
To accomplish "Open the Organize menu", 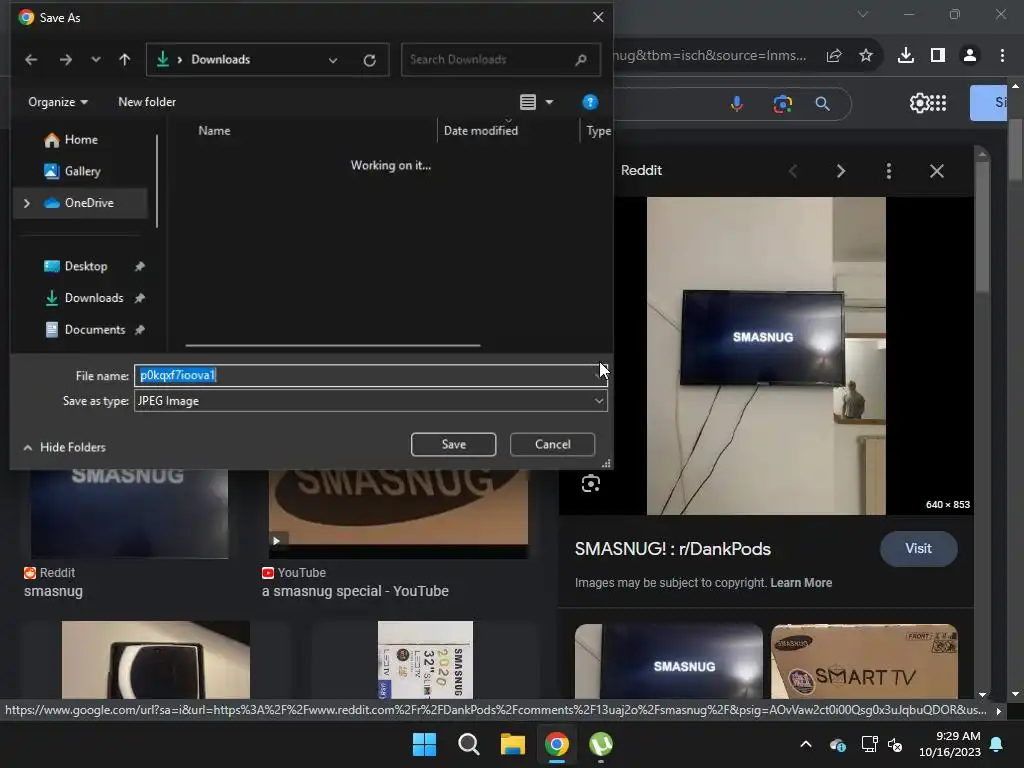I will click(57, 102).
